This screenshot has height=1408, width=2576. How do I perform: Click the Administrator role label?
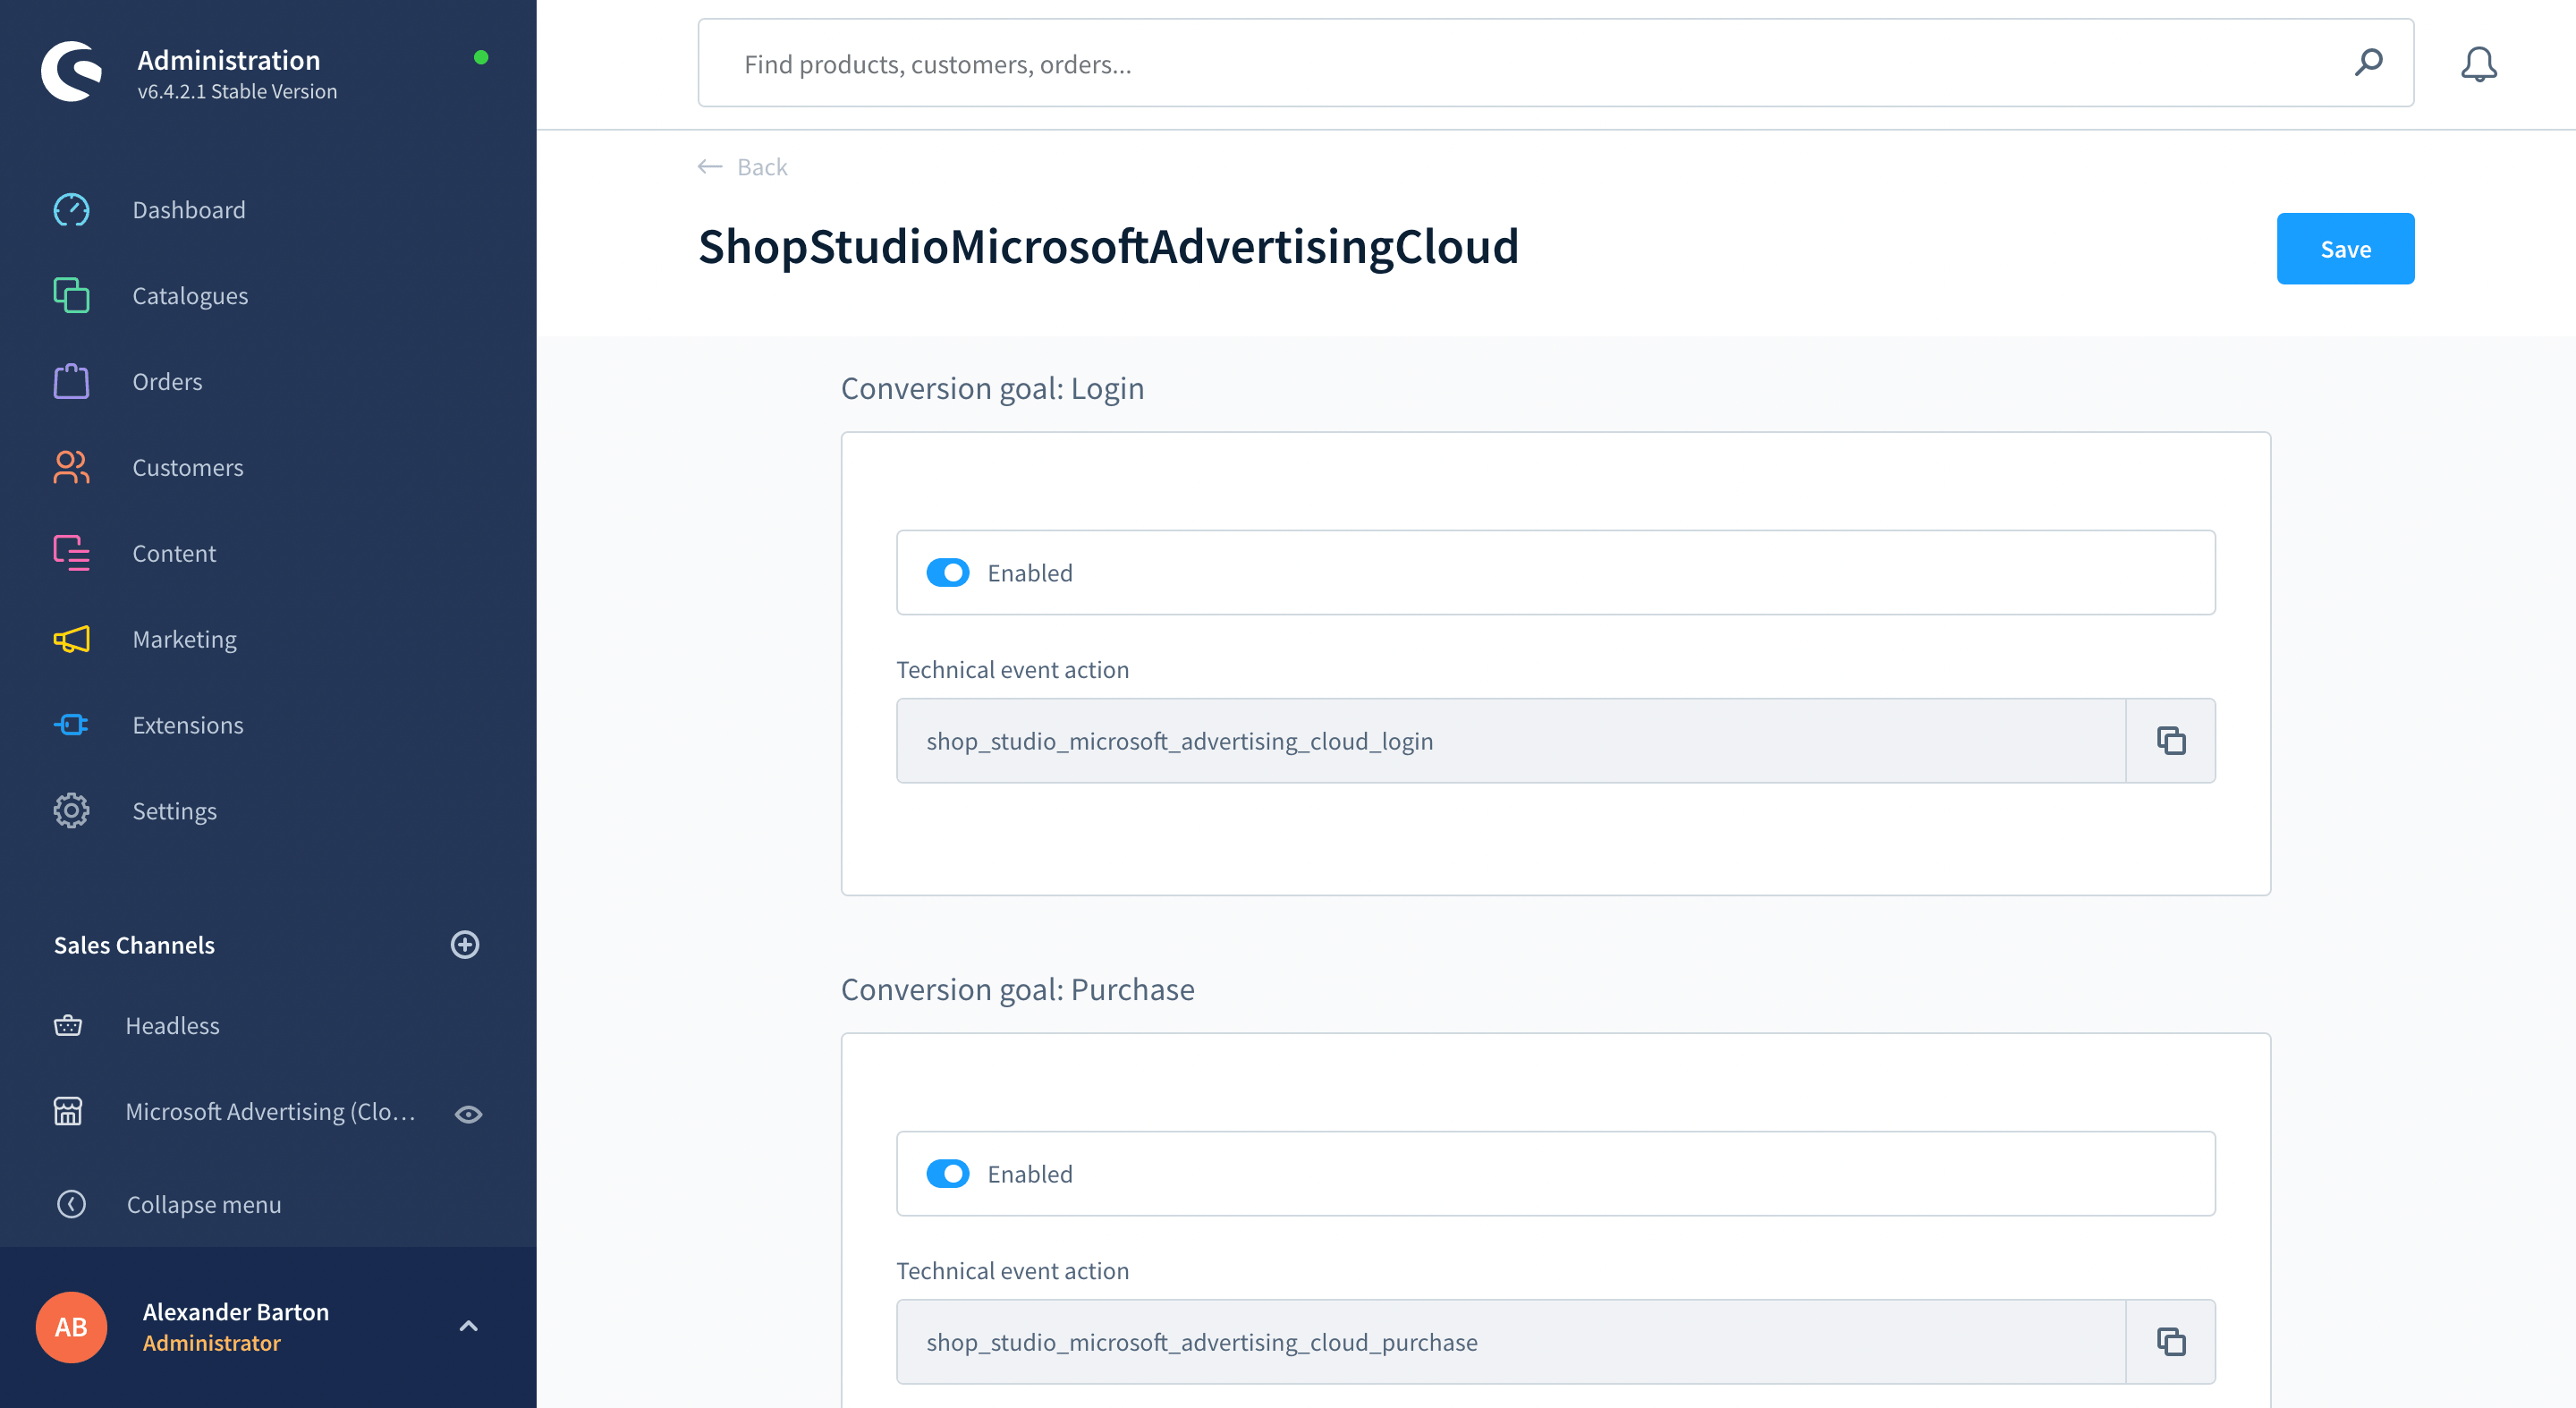212,1343
